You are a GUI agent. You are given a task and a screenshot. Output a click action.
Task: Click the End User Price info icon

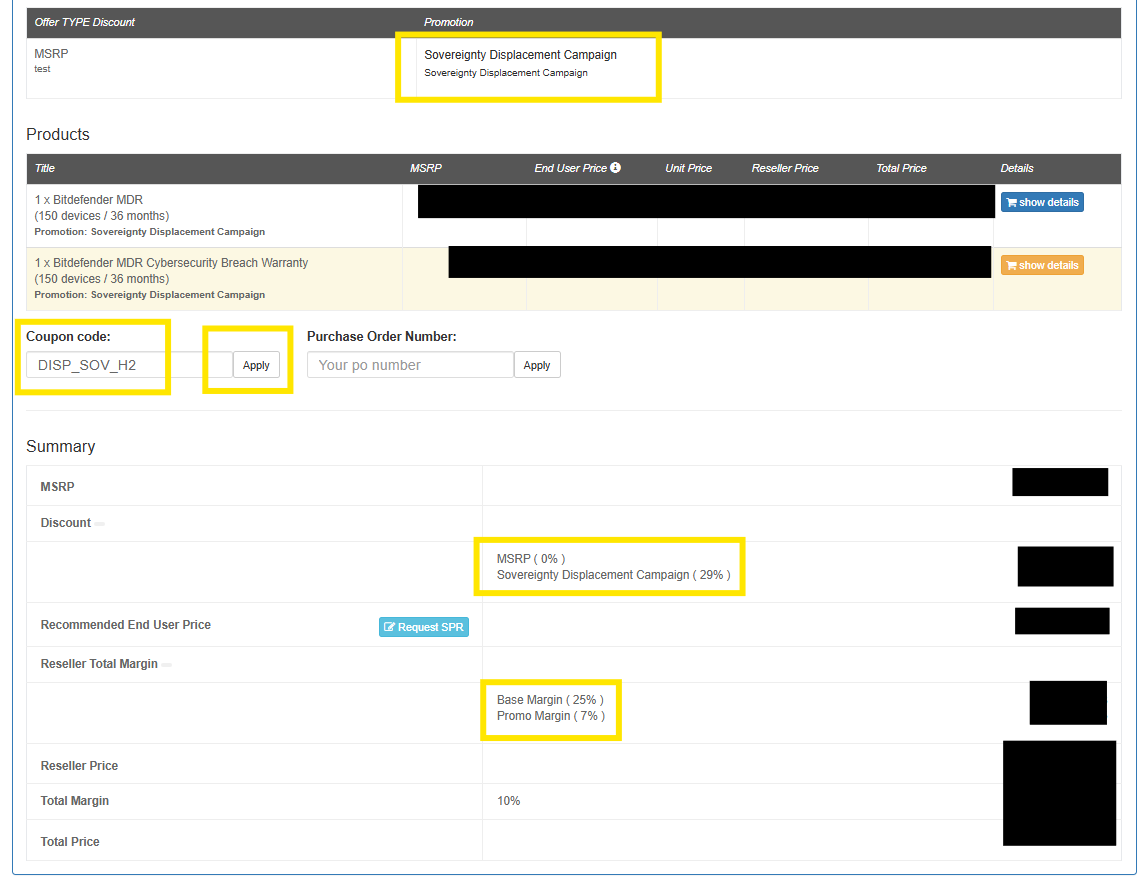tap(615, 168)
